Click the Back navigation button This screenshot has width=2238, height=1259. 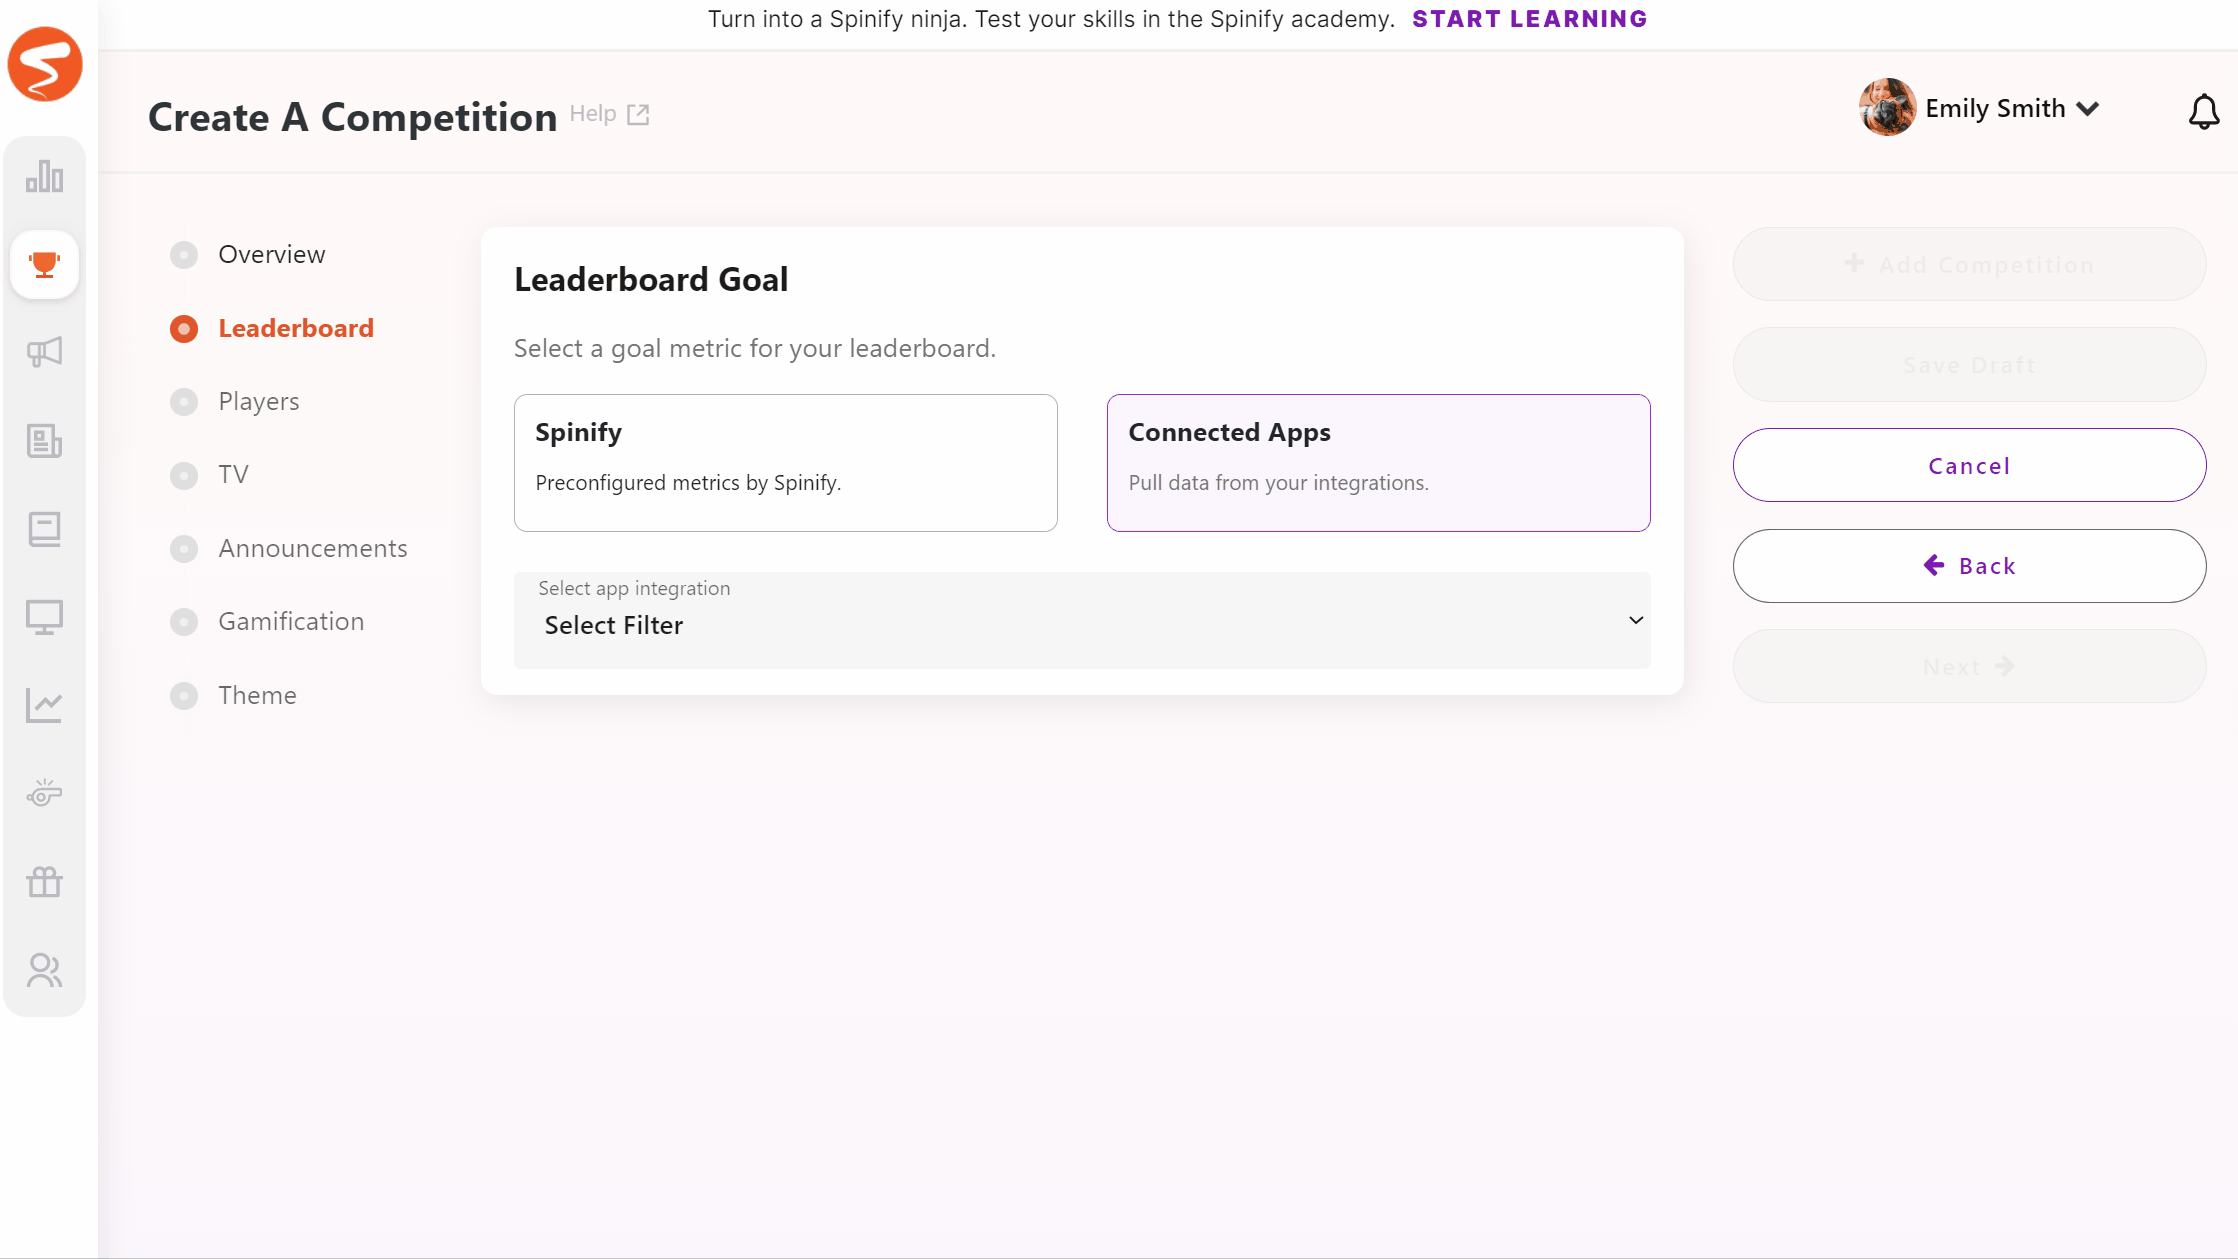(1971, 566)
